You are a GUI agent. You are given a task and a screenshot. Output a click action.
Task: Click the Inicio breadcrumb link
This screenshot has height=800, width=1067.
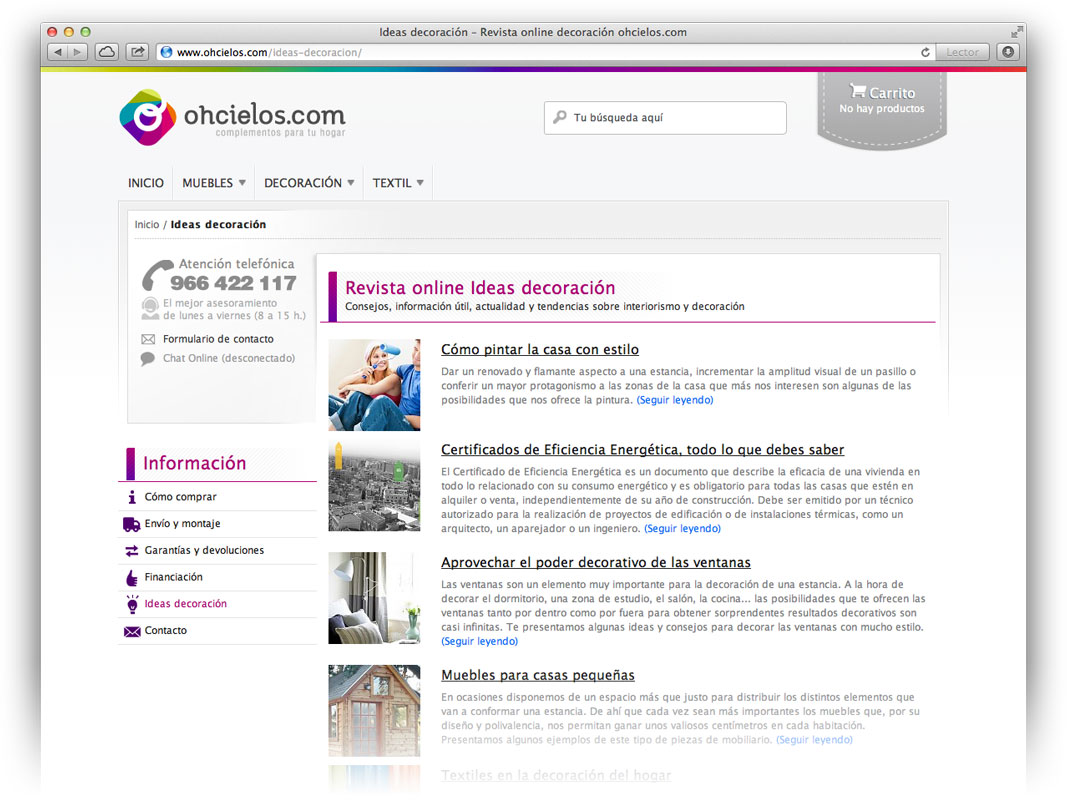tap(146, 224)
